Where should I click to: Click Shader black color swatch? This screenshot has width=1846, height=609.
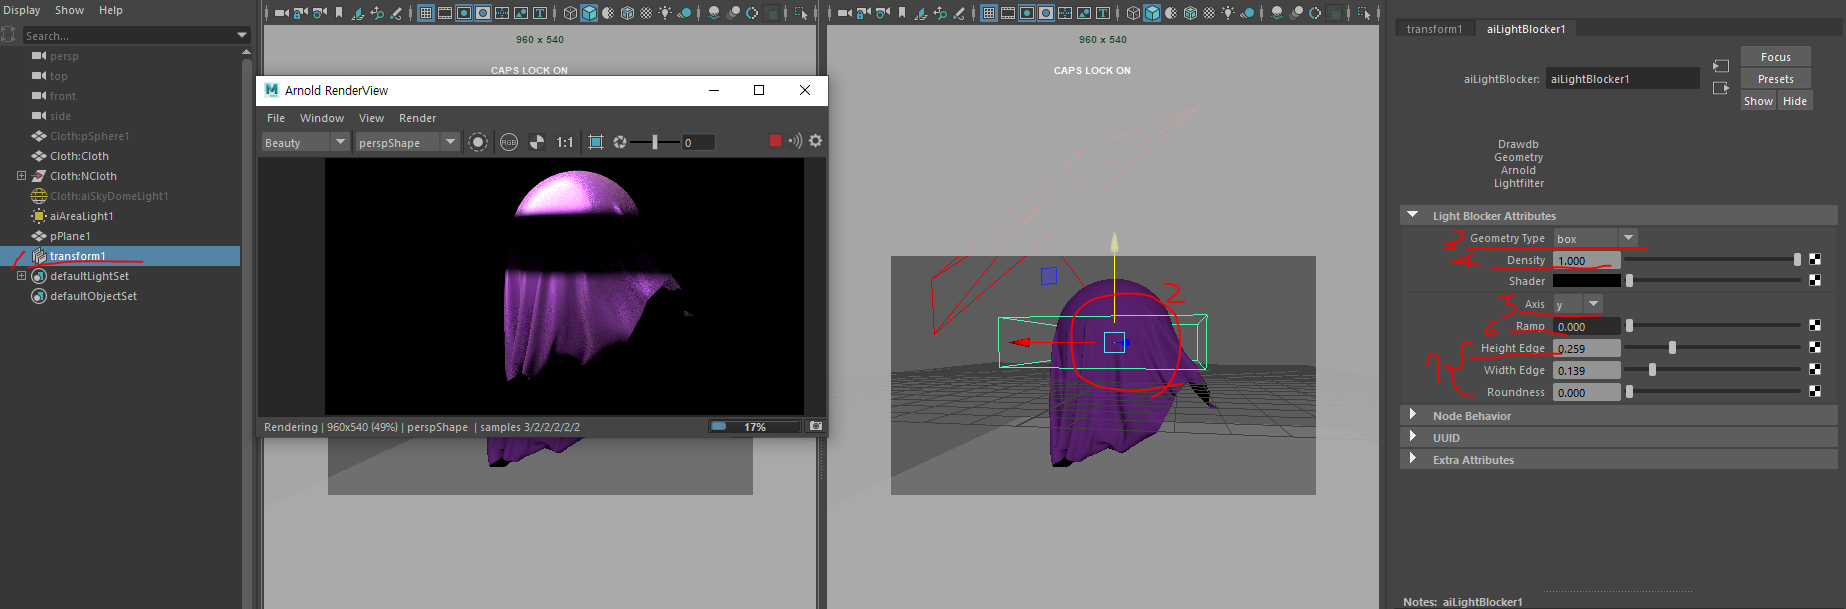[1586, 281]
